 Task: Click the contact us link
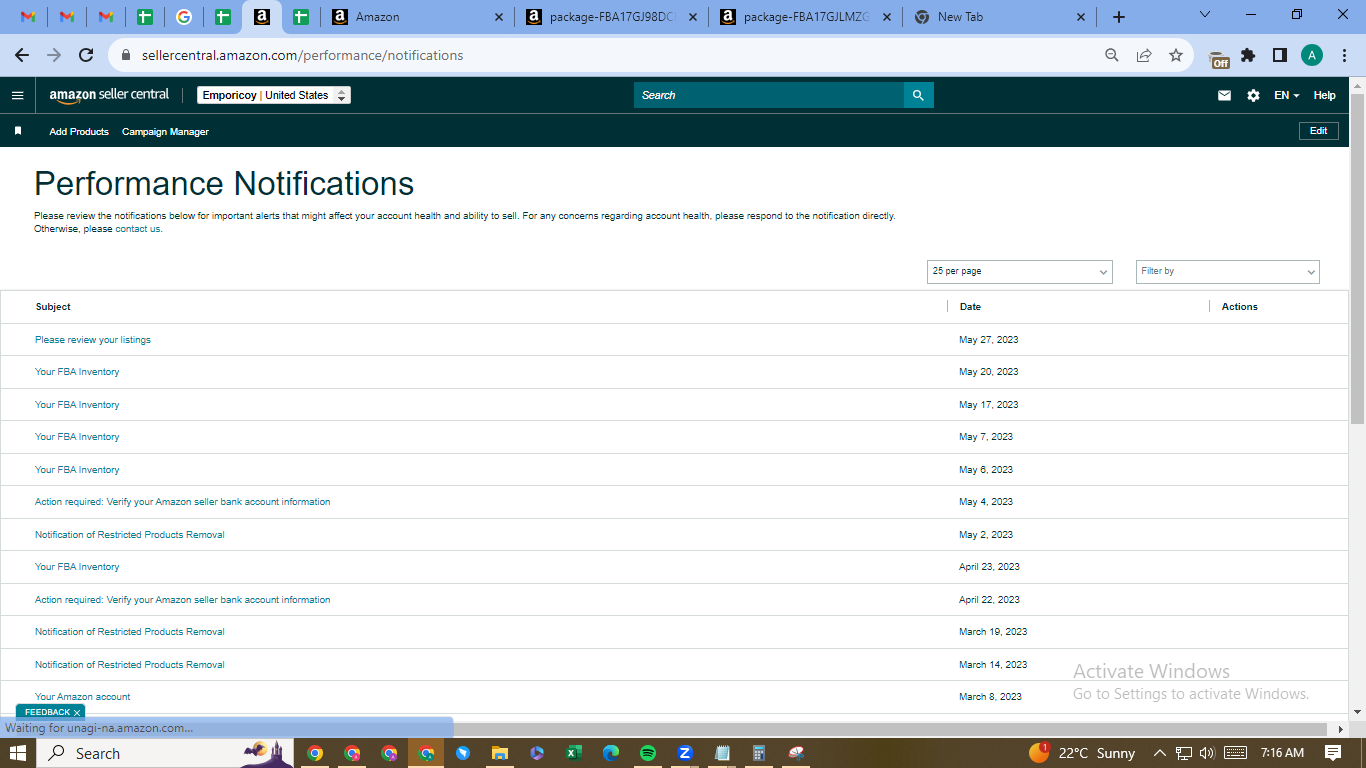(x=138, y=229)
